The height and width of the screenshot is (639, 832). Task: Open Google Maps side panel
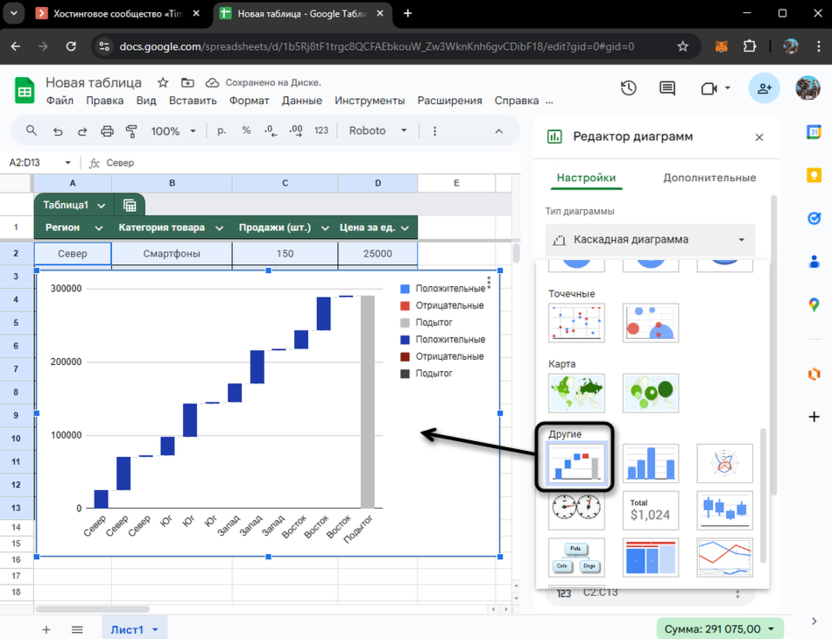point(814,305)
